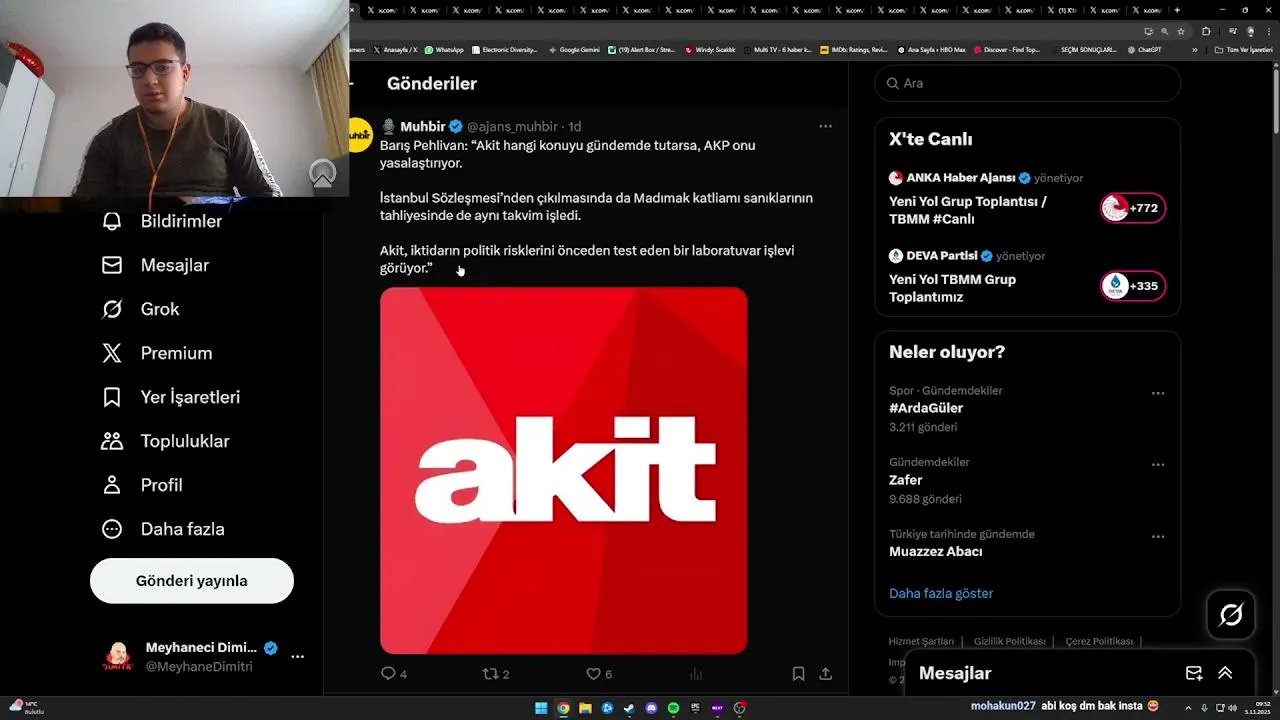Open Gizlilik Politikası footer link

(1009, 641)
